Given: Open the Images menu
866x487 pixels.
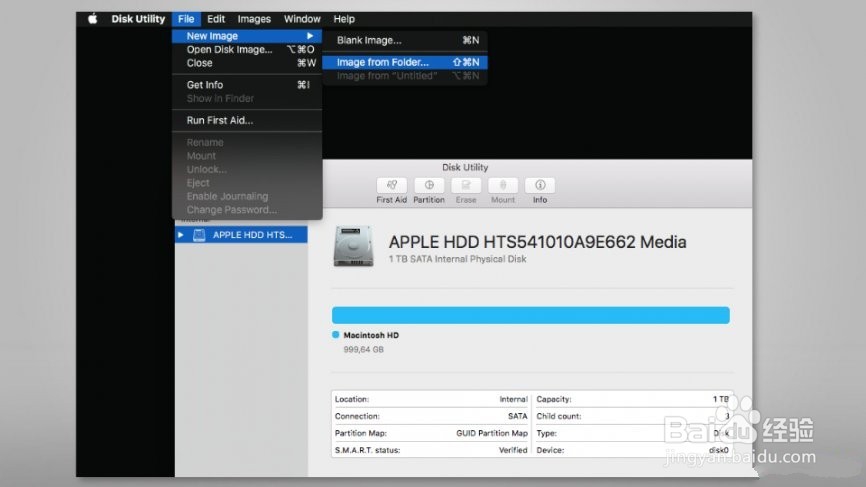Looking at the screenshot, I should coord(254,19).
